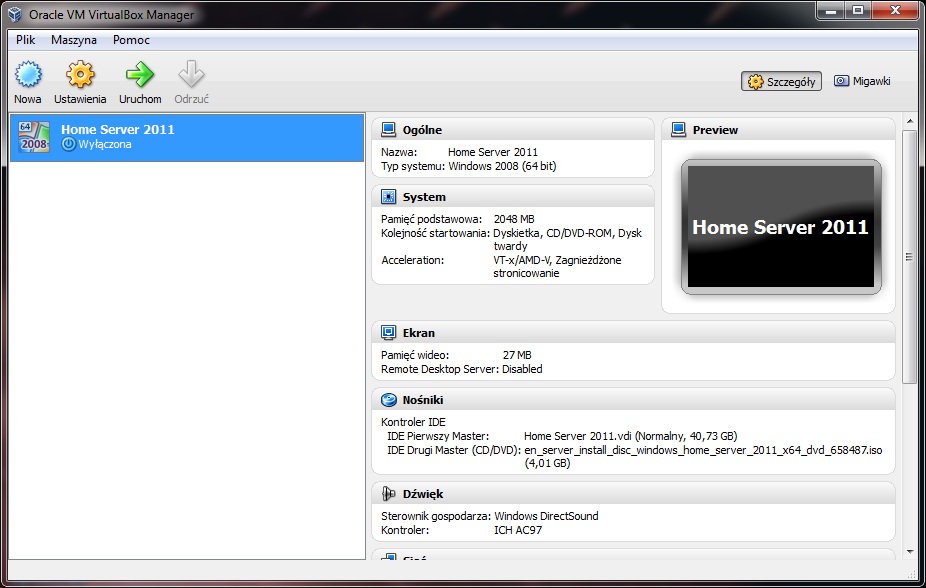
Task: Open the Maszyna menu
Action: click(74, 40)
